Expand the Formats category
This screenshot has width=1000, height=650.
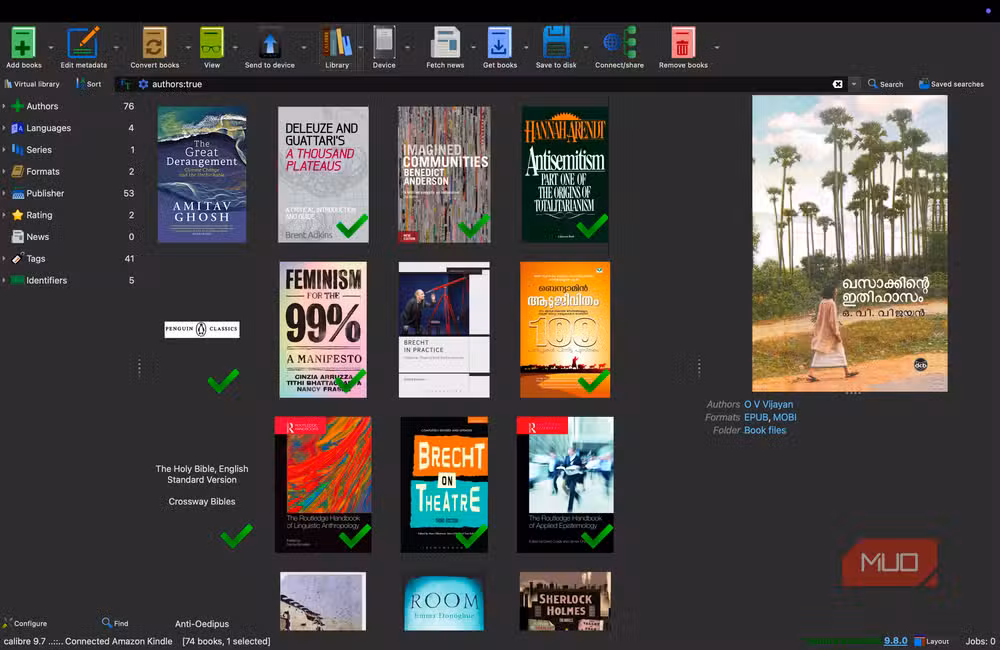point(4,171)
